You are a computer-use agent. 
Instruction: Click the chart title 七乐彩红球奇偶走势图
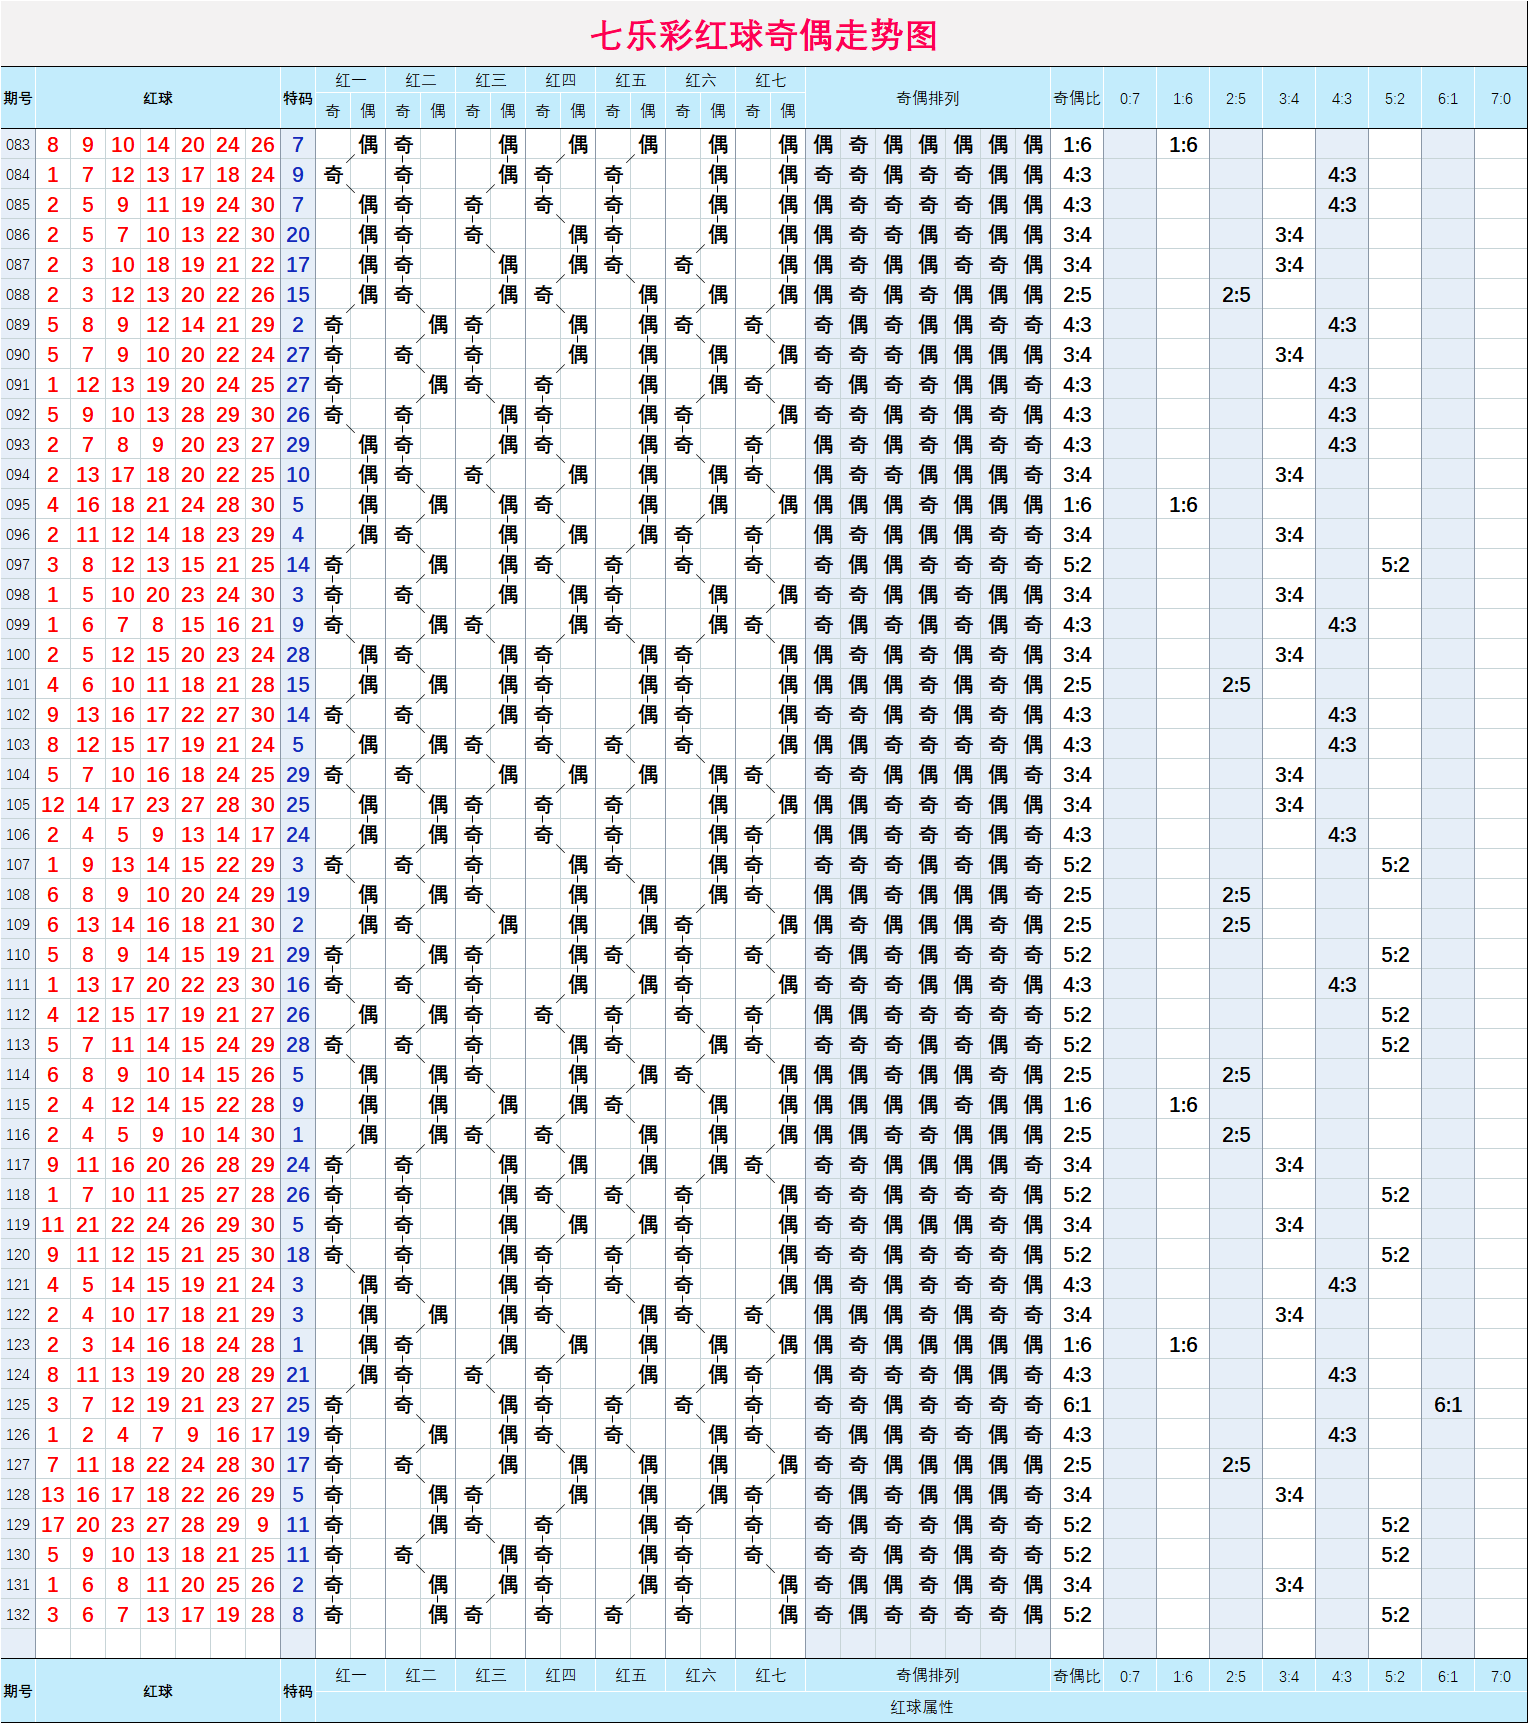(764, 36)
